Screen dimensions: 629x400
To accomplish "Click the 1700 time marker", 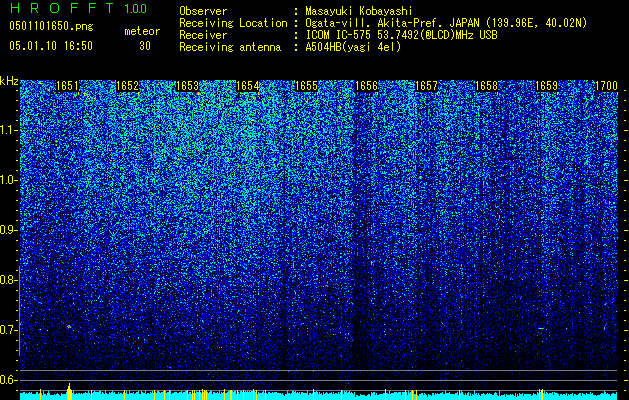I will tap(606, 86).
